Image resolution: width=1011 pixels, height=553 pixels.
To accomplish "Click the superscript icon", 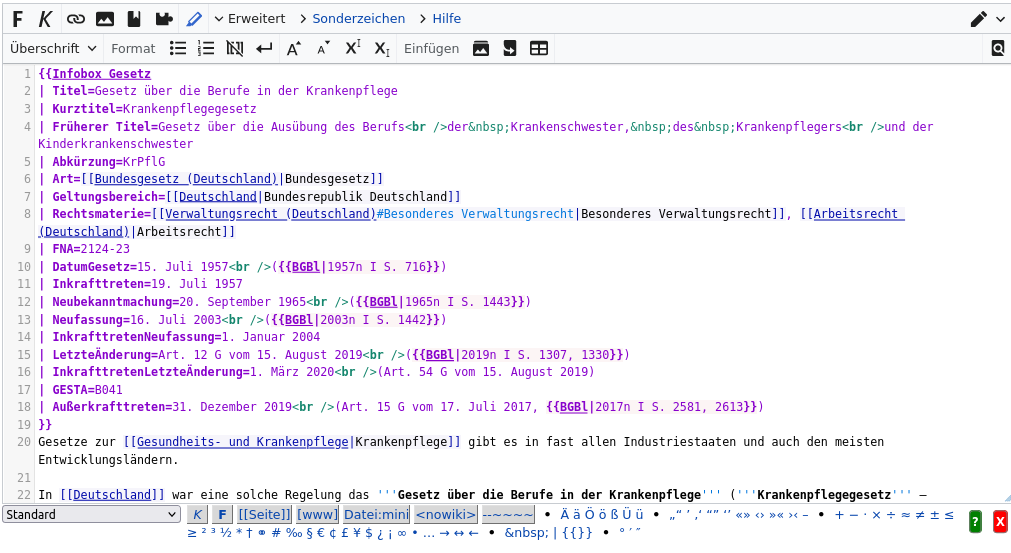I will click(352, 48).
